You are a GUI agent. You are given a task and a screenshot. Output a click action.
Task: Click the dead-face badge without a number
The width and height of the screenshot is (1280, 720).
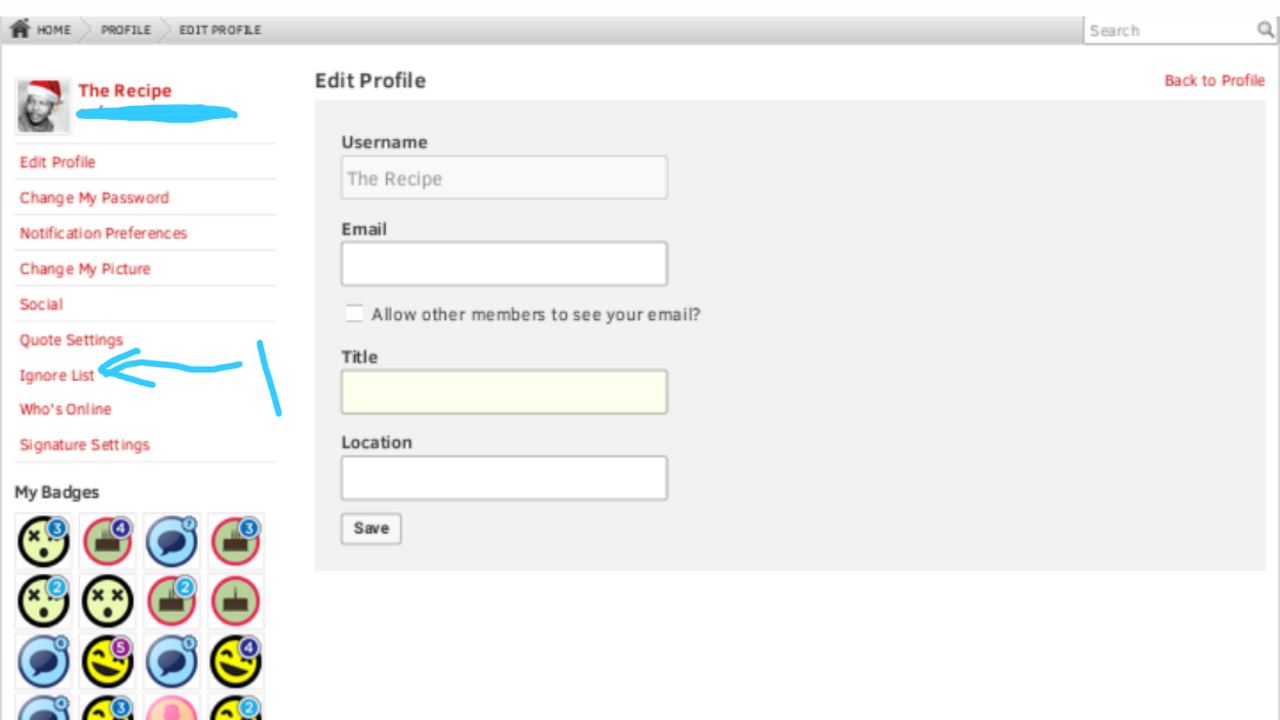click(x=107, y=601)
